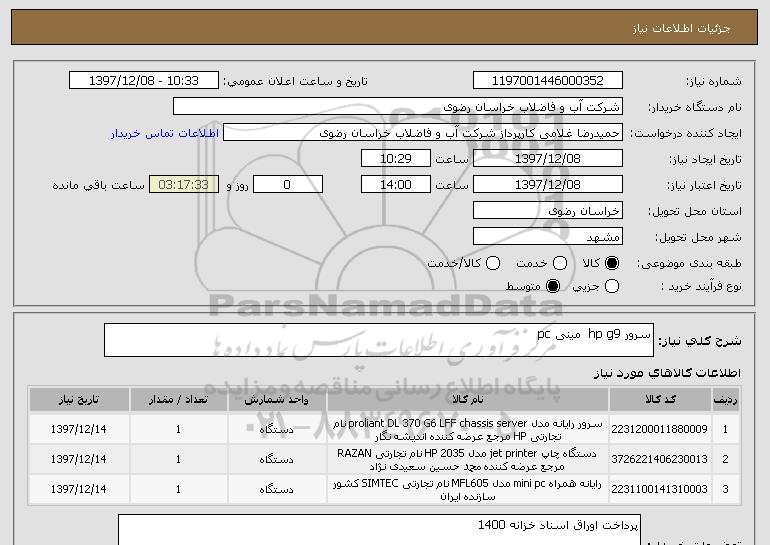The image size is (770, 545).
Task: Click the mini pc MFL605 SIMTEC item name
Action: pyautogui.click(x=468, y=490)
